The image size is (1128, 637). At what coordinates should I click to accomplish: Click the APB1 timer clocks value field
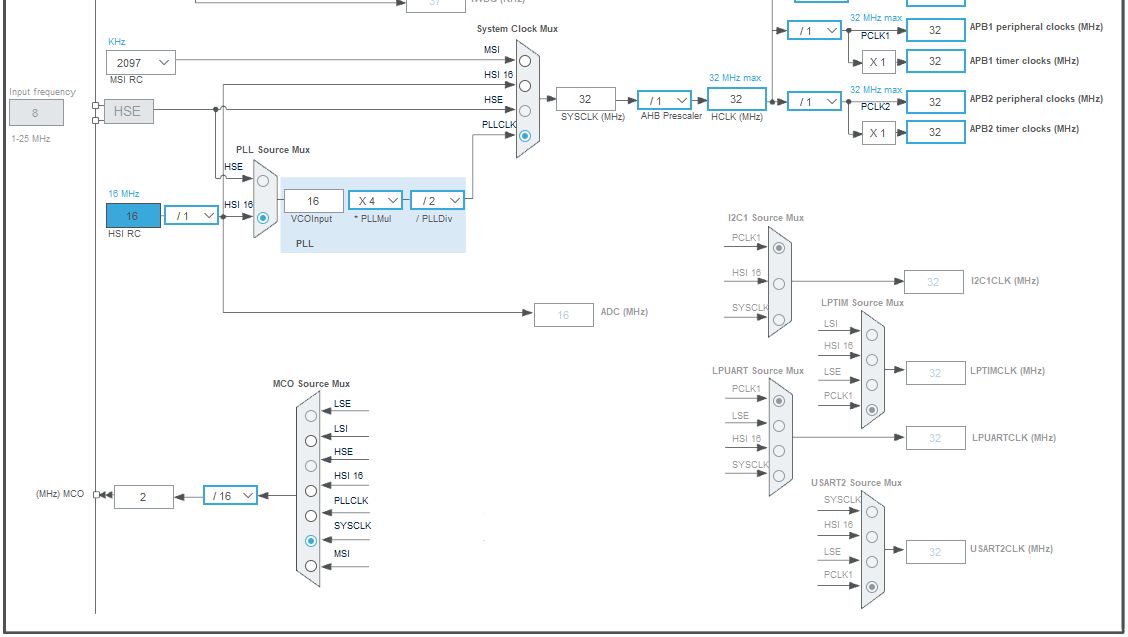[x=935, y=61]
